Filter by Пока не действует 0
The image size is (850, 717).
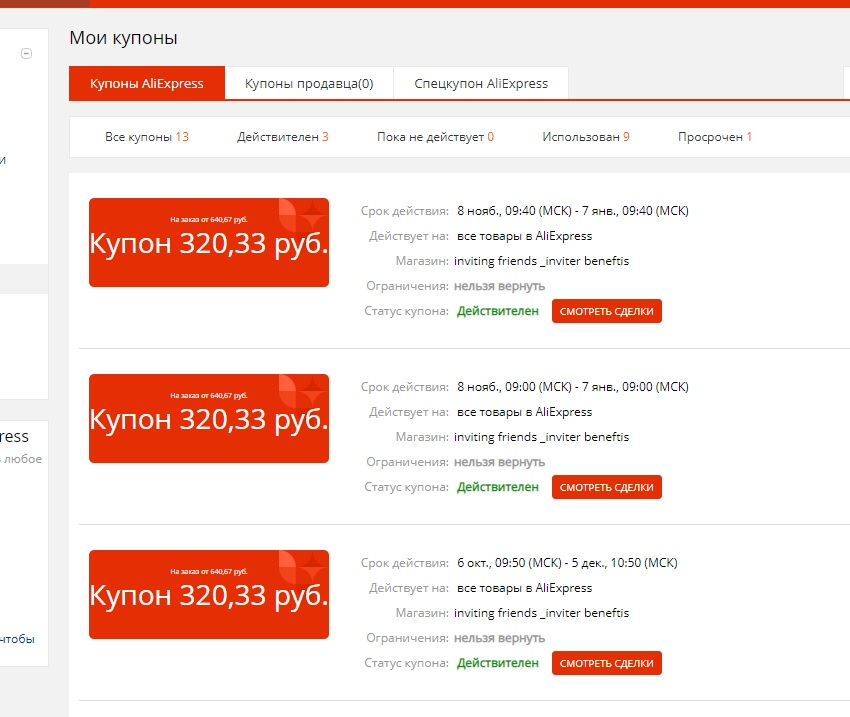435,137
